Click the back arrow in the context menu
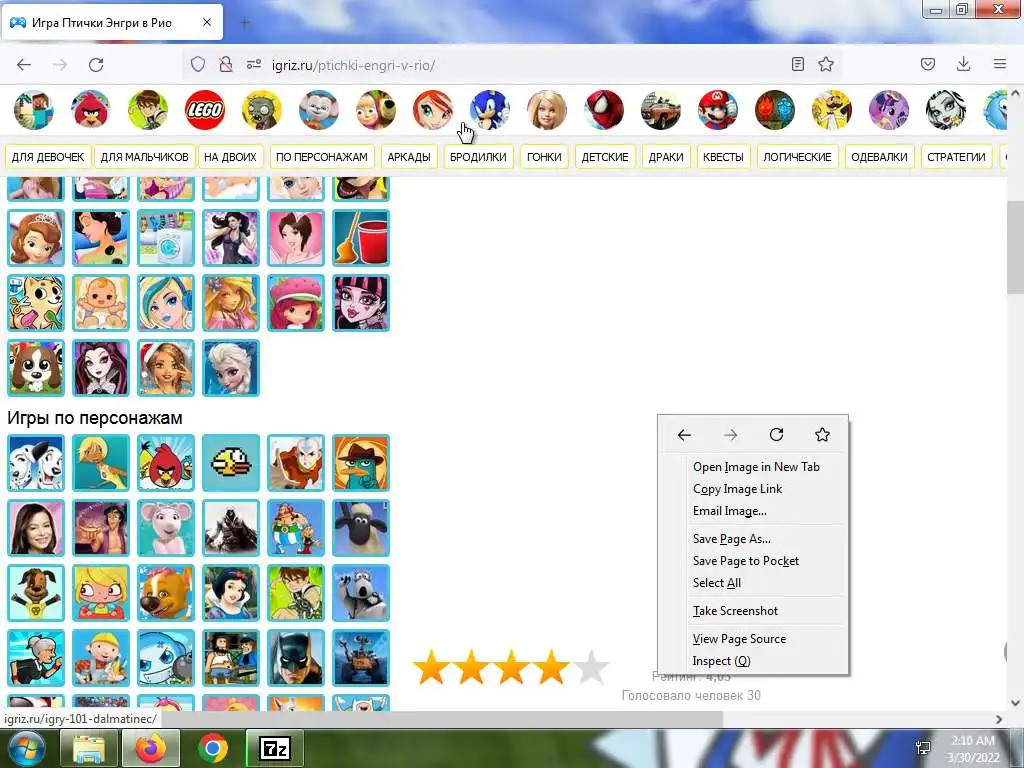 click(684, 435)
